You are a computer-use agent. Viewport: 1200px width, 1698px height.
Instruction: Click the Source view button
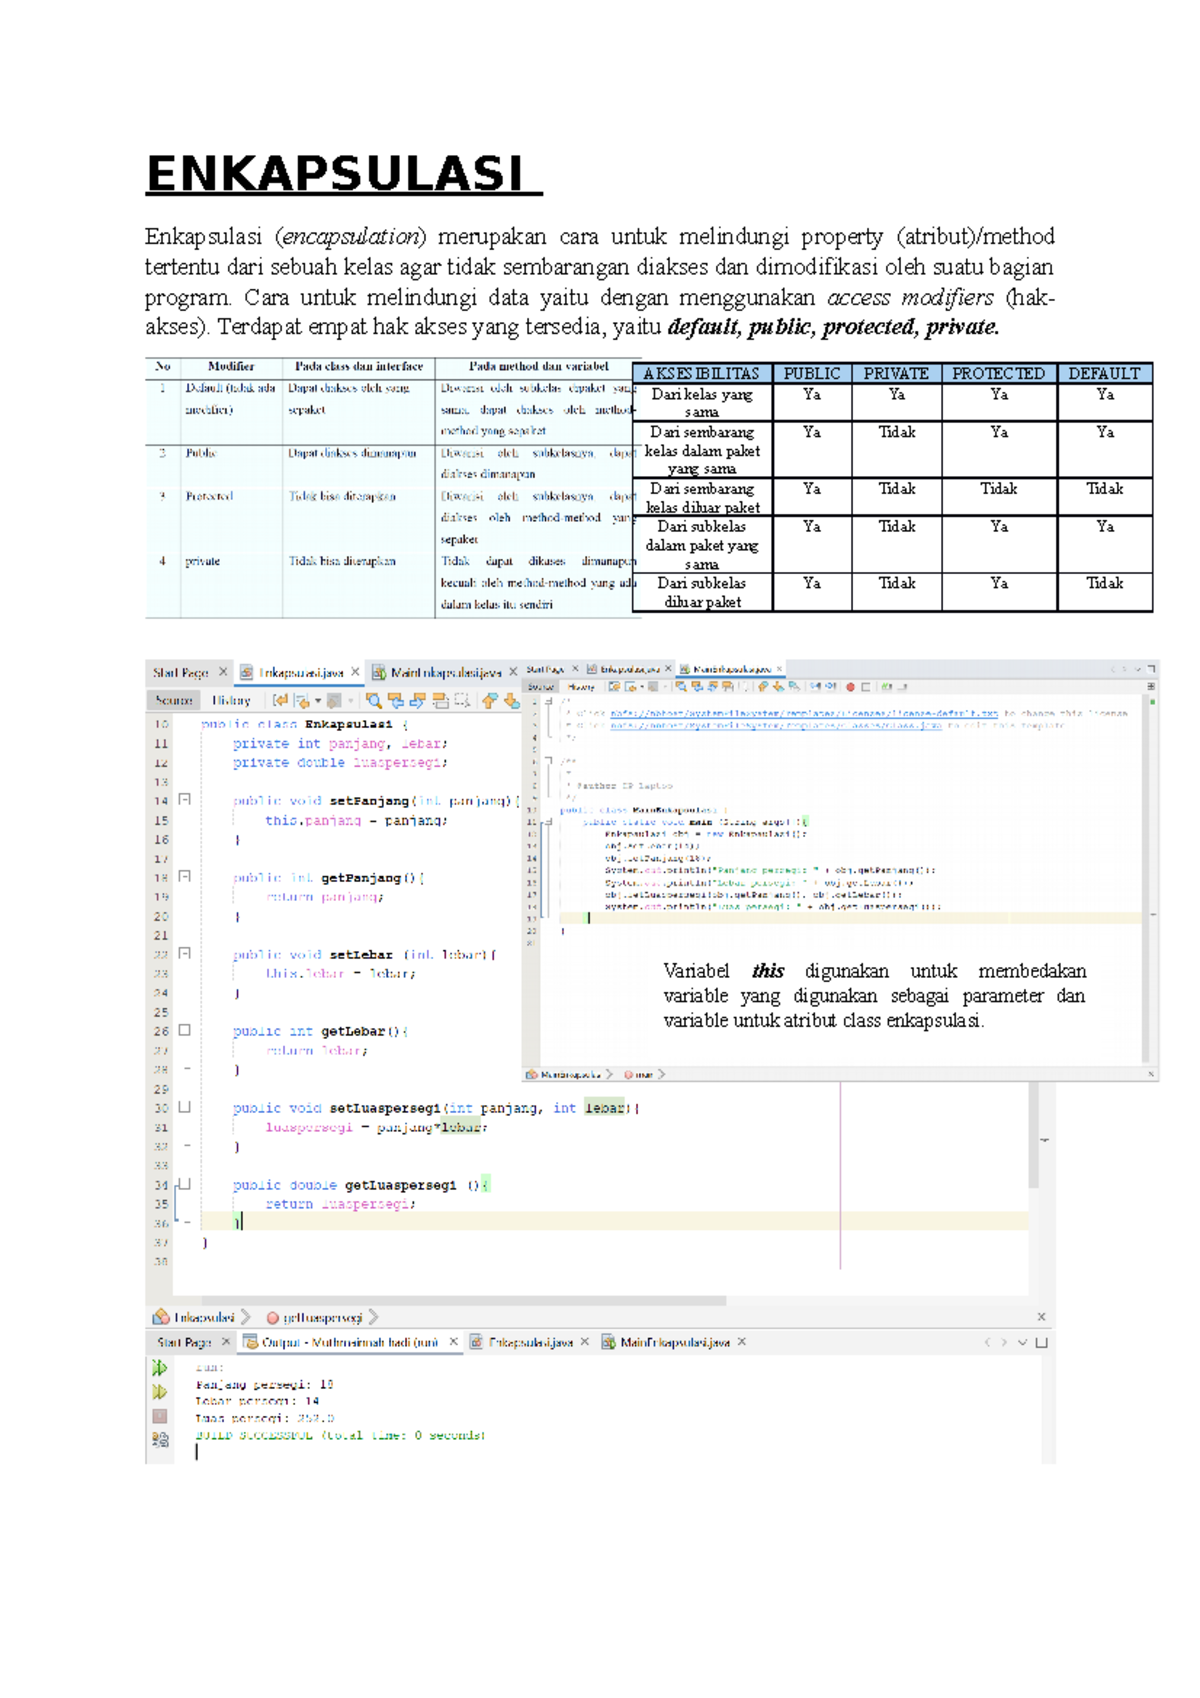[174, 701]
